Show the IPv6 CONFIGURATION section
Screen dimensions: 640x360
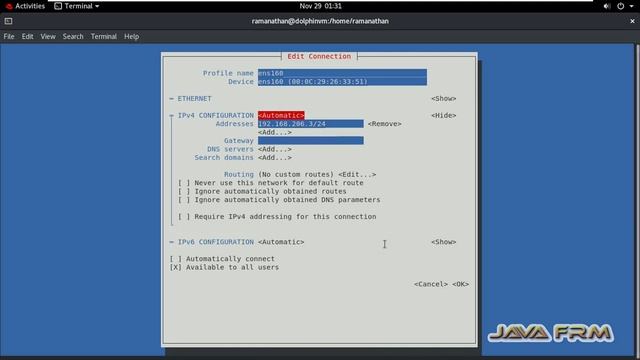444,242
